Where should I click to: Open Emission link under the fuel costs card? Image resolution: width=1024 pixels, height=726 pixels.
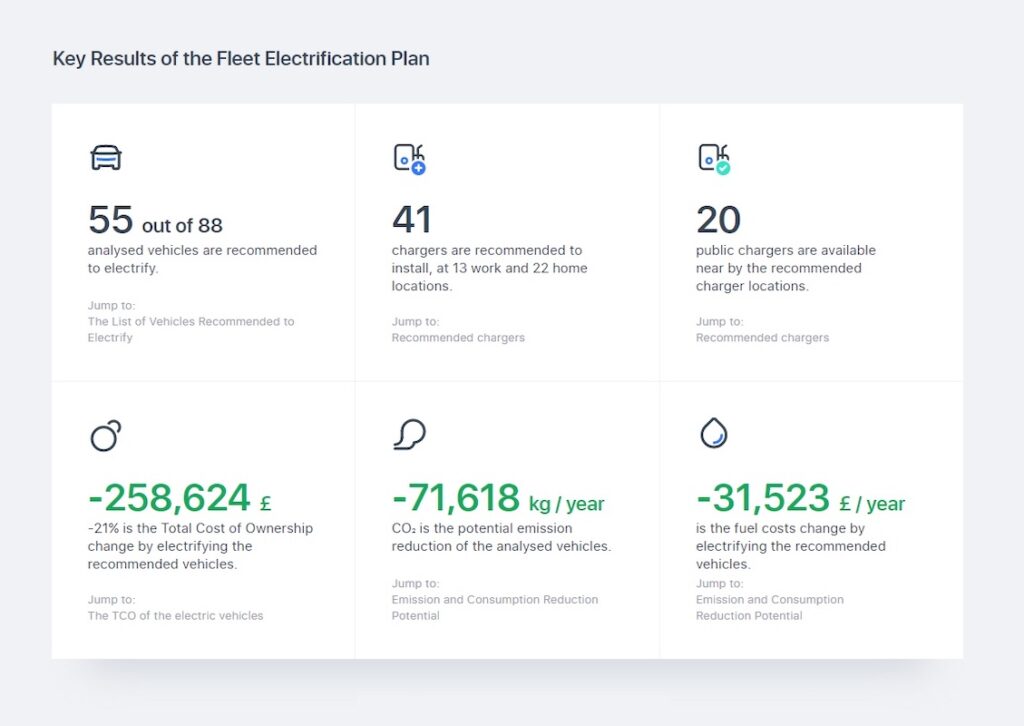pos(769,607)
